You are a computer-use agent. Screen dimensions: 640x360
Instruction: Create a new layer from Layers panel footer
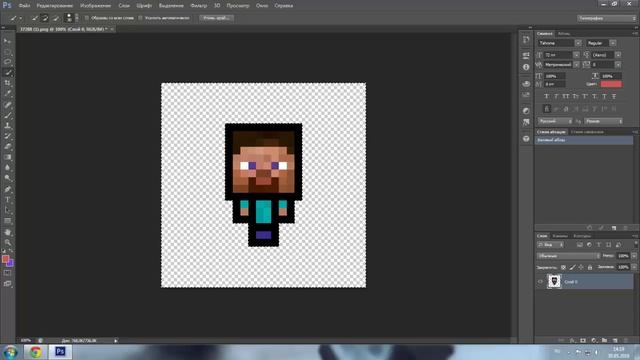coord(615,340)
